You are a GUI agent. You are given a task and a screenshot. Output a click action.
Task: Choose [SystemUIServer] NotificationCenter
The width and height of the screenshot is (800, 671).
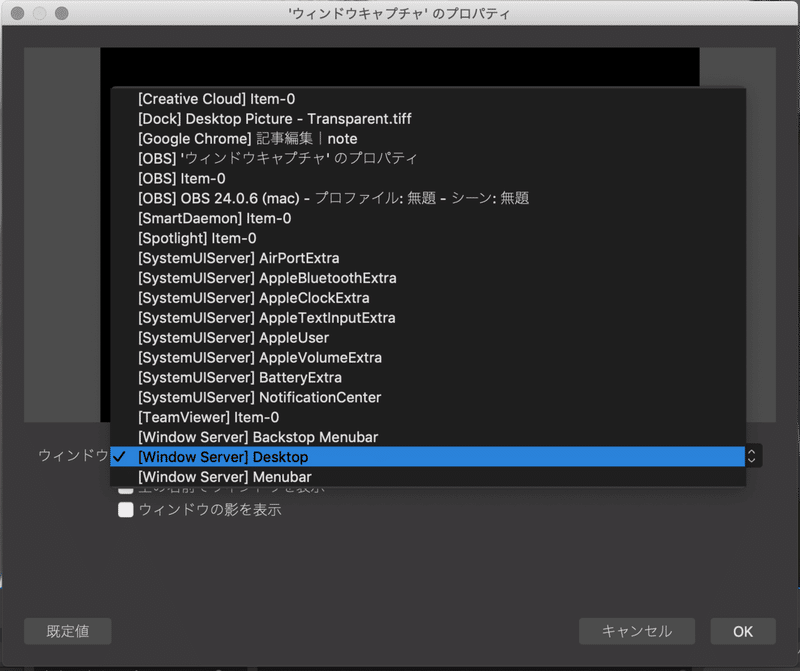(x=428, y=397)
